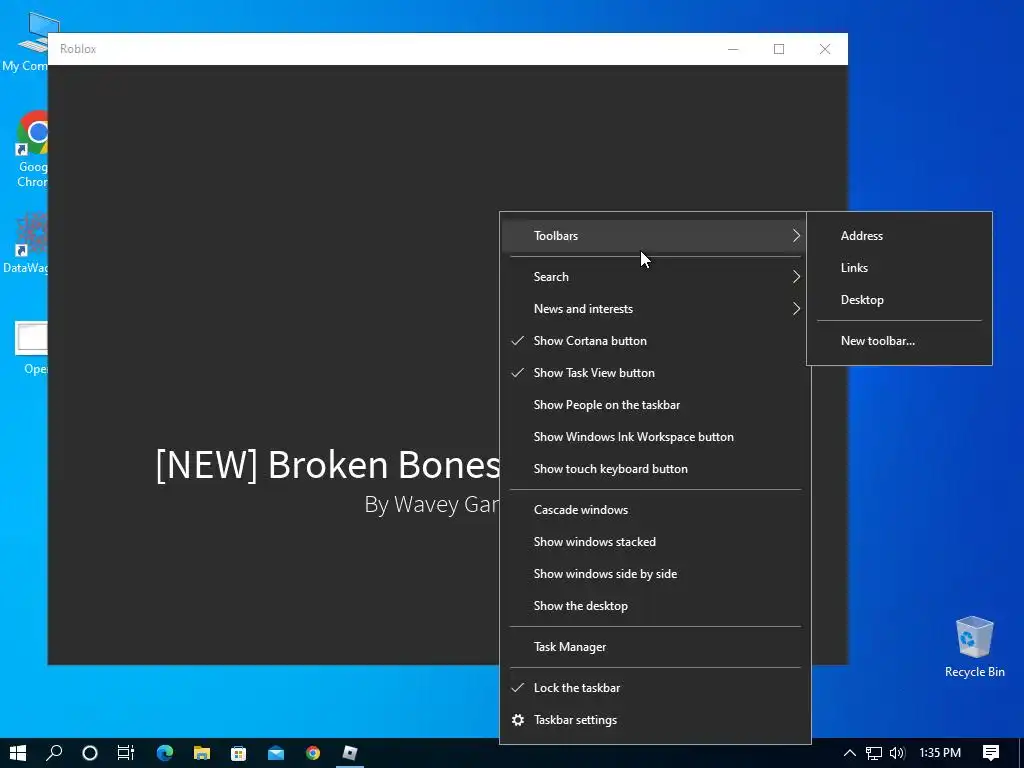Open the Mail app from the taskbar
Image resolution: width=1024 pixels, height=768 pixels.
pos(276,753)
